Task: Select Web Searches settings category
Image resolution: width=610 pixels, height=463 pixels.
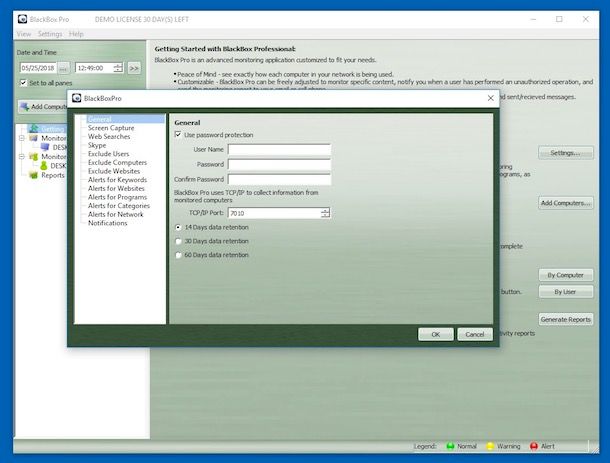Action: (x=109, y=137)
